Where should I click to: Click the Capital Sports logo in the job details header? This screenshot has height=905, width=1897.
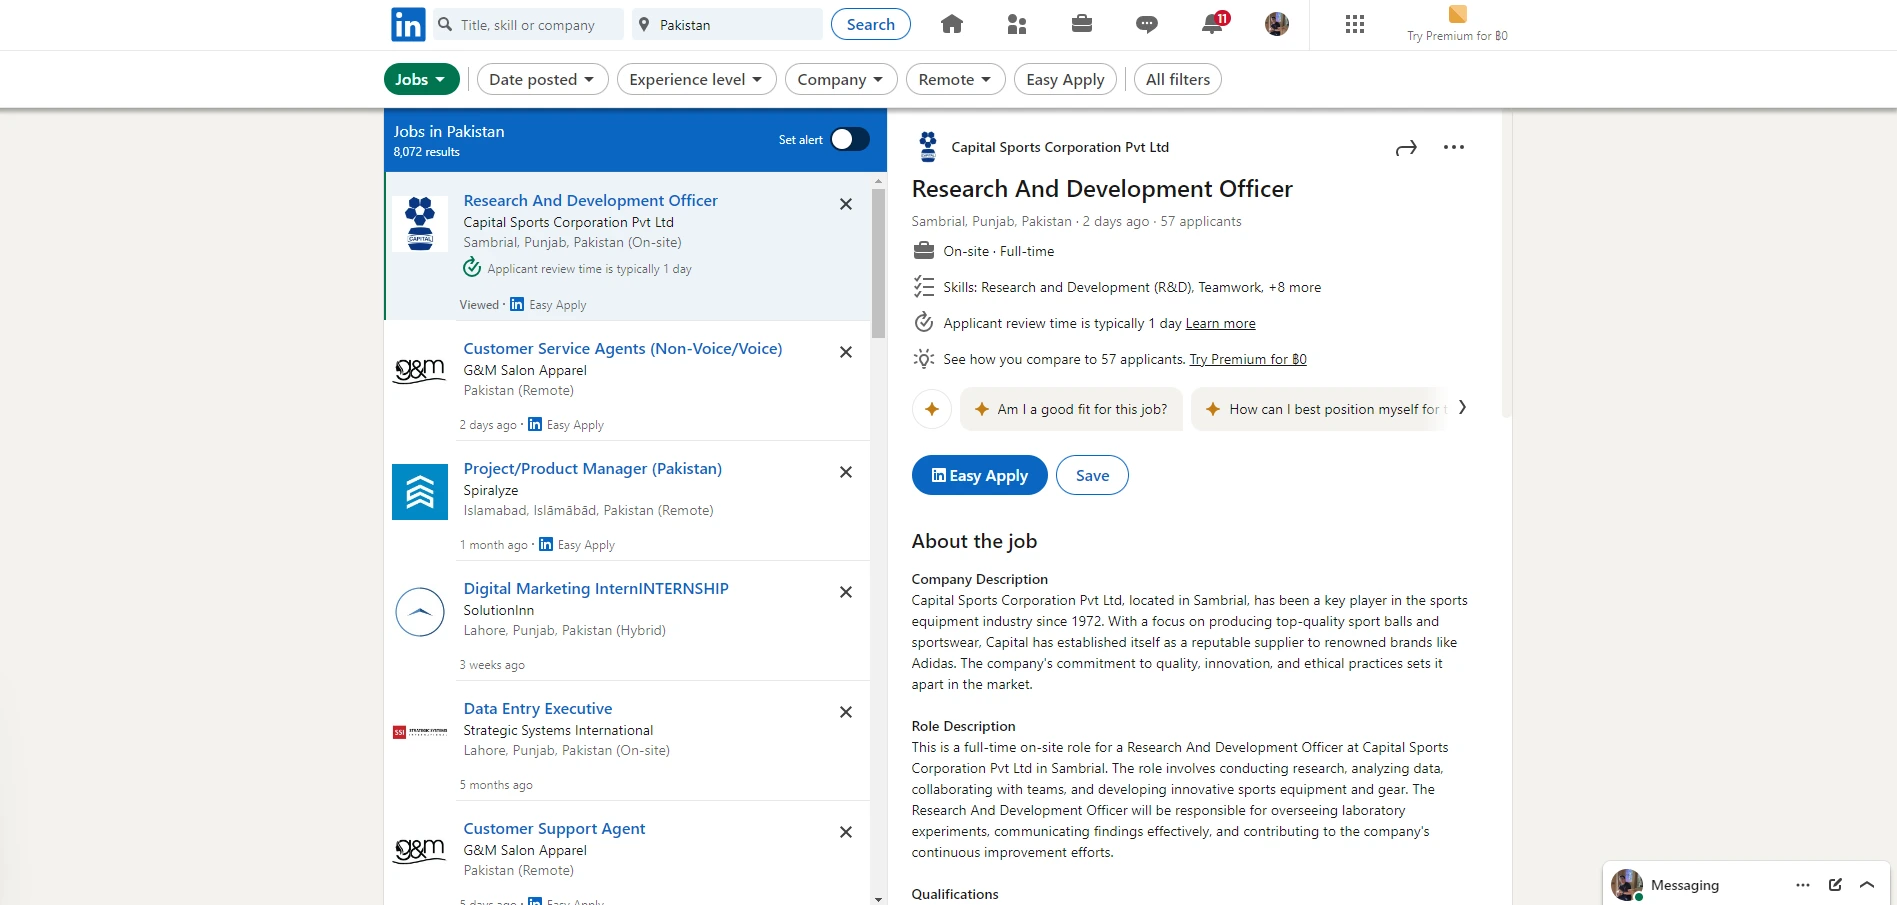pos(928,147)
